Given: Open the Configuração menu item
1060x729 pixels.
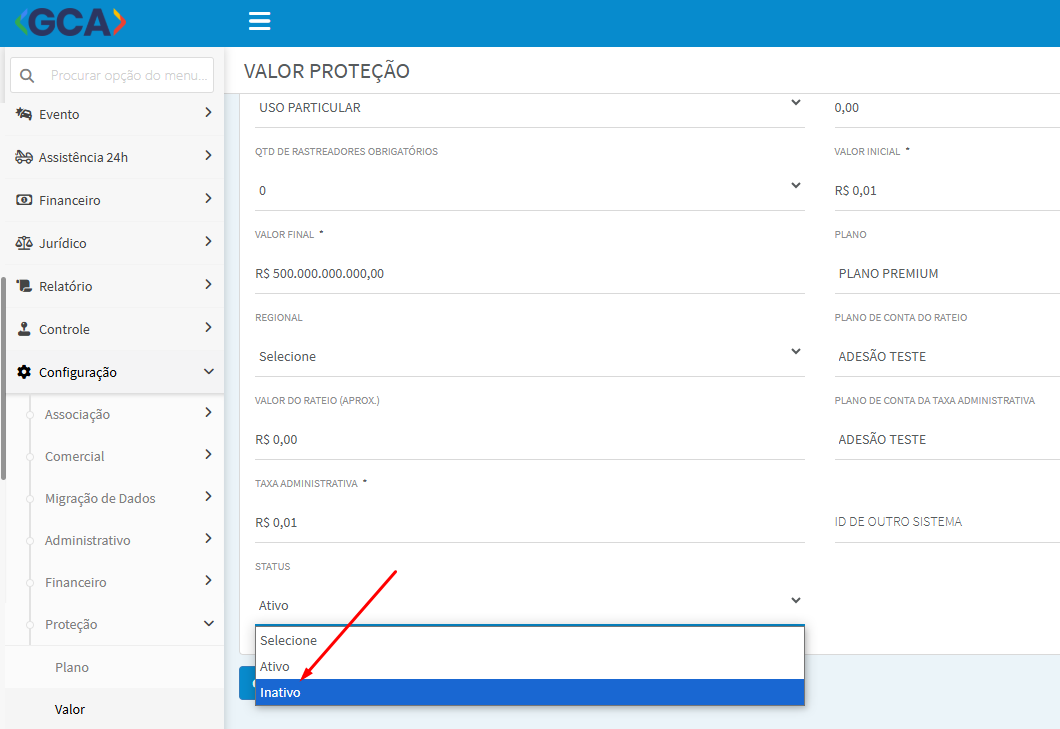Looking at the screenshot, I should click(x=115, y=372).
